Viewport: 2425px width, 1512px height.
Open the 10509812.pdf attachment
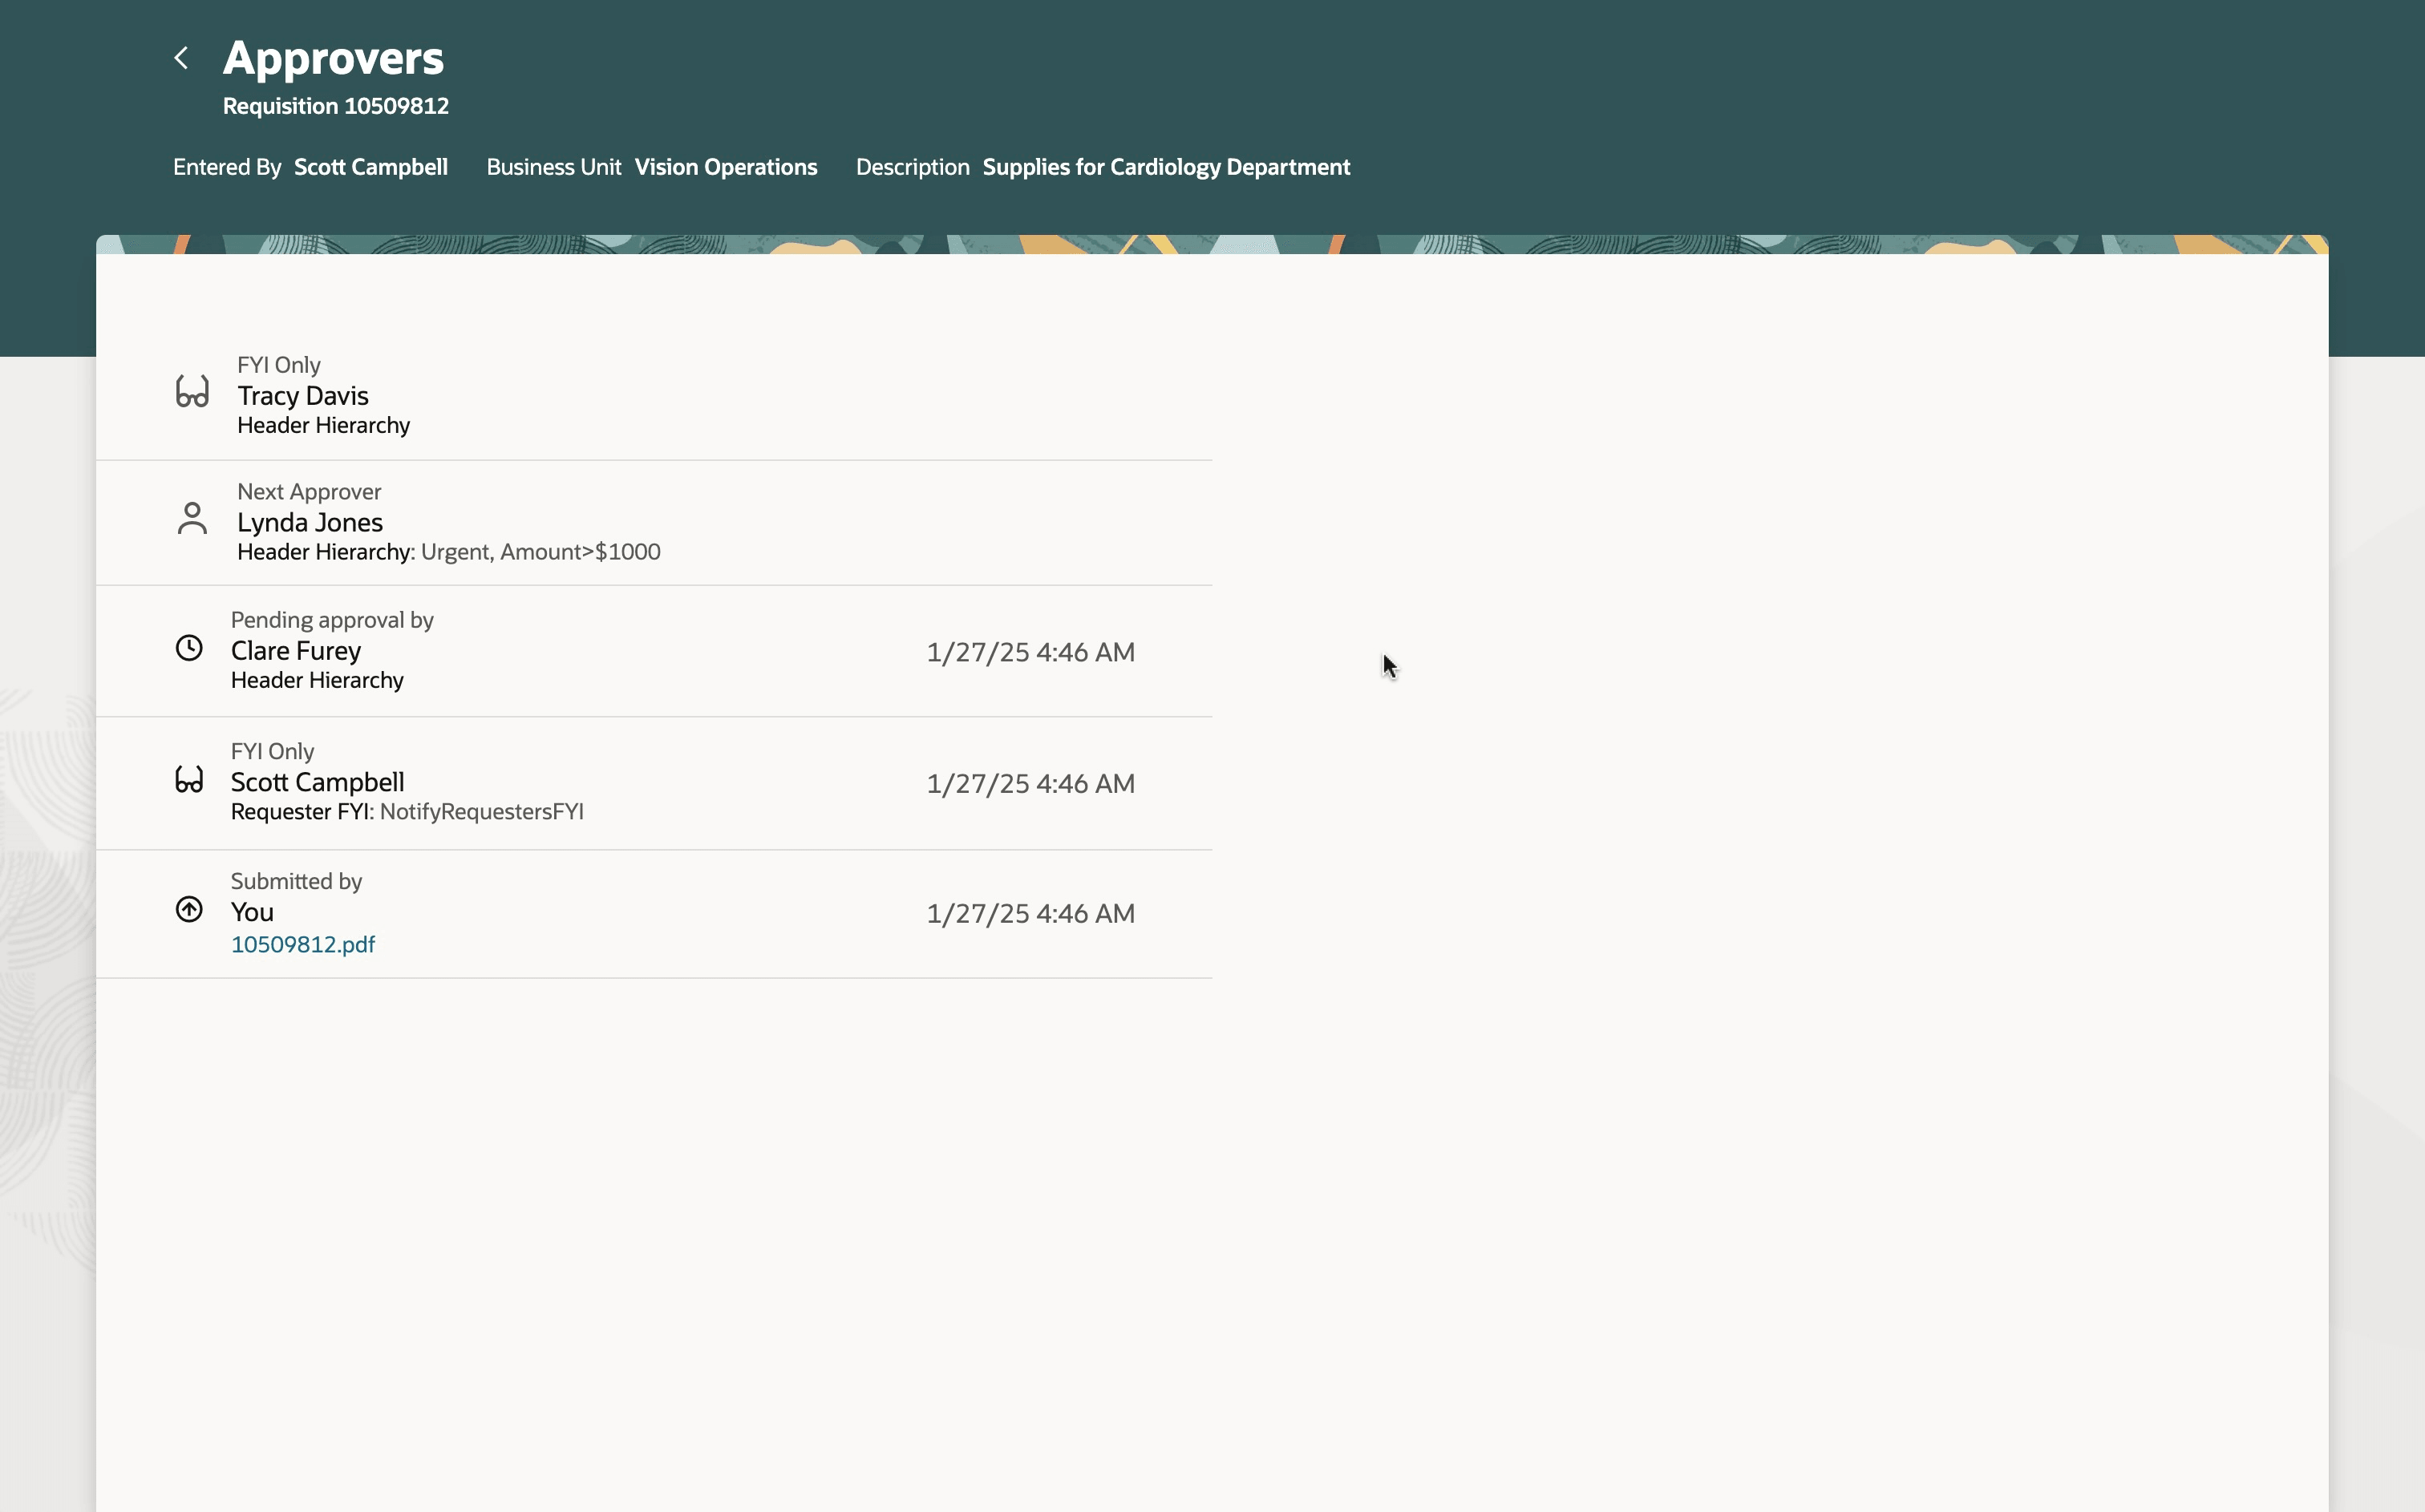coord(303,943)
